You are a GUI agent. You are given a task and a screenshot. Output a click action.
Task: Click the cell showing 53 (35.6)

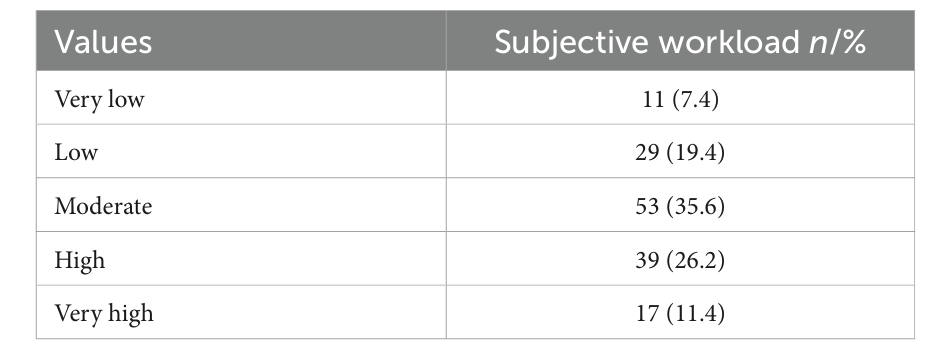coord(680,205)
